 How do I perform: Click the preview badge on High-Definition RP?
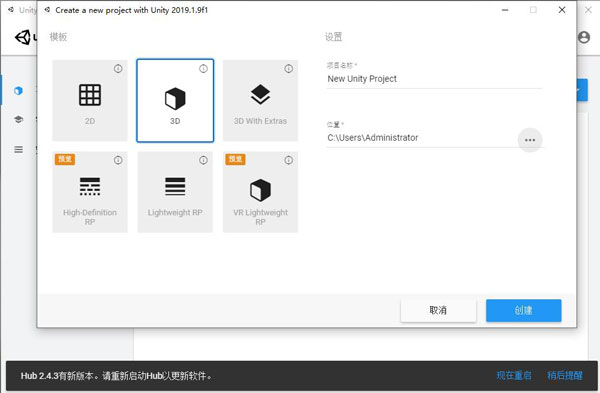coord(65,159)
